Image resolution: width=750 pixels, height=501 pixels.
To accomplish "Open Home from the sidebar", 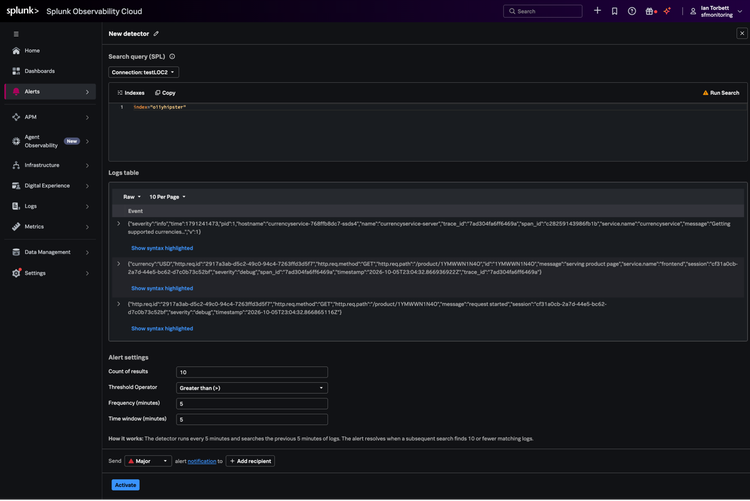I will coord(32,51).
